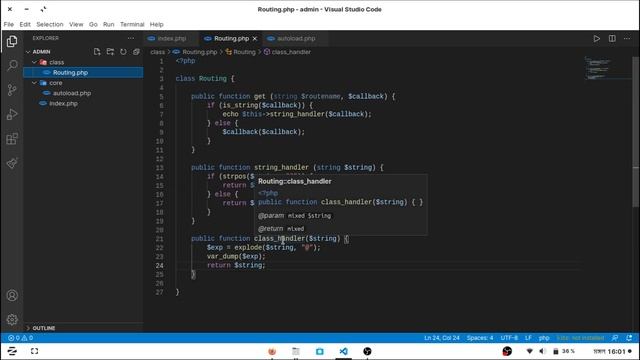Click the errors and warnings status indicator
The height and width of the screenshot is (360, 640).
(20, 338)
